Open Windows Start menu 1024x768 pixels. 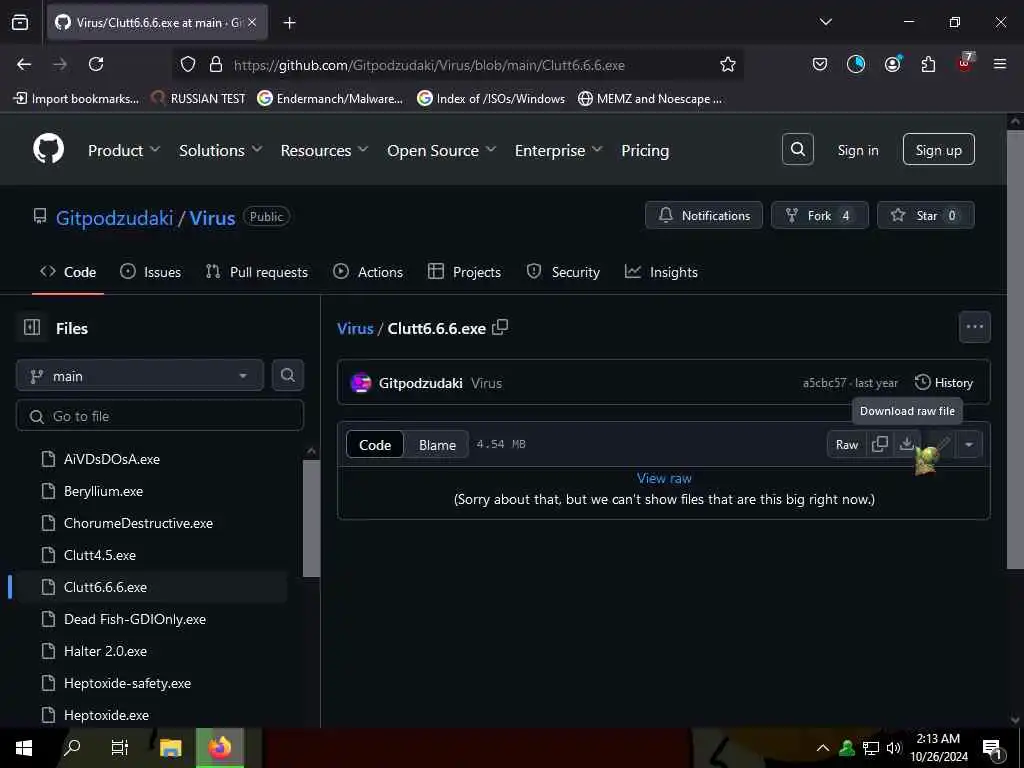pos(24,748)
